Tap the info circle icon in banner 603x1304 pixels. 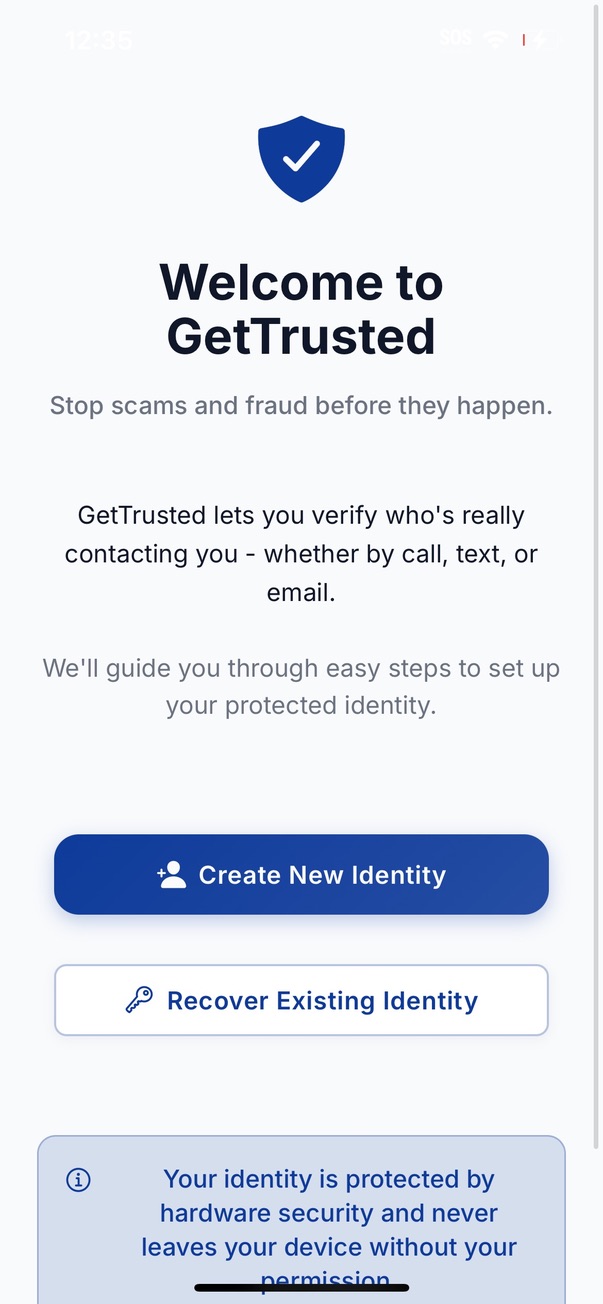point(78,1180)
